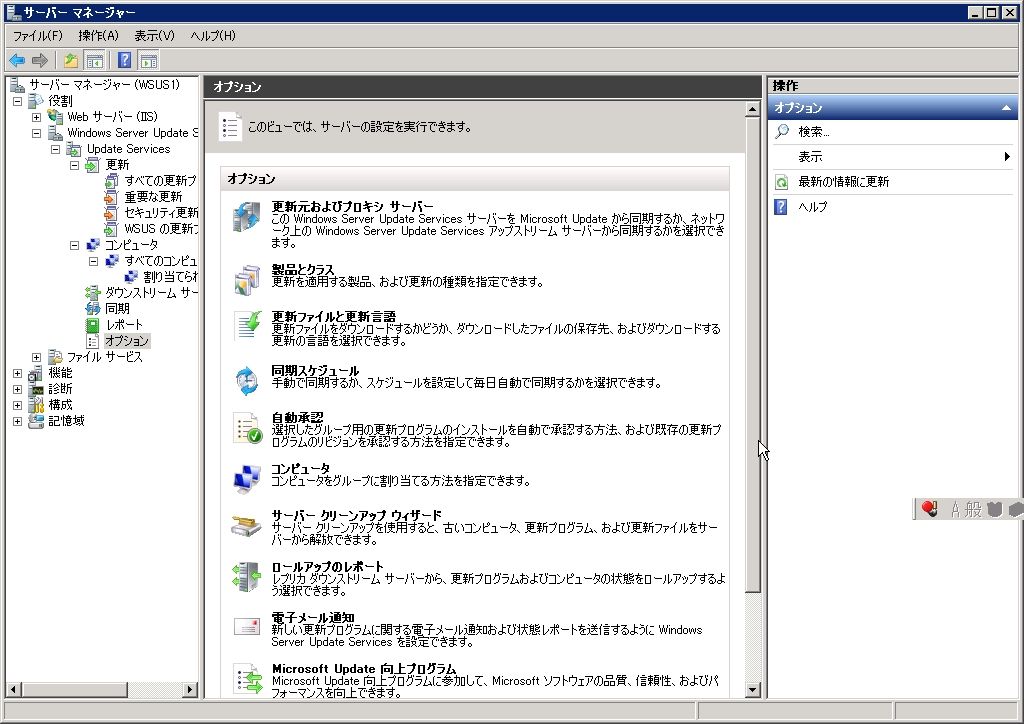Viewport: 1024px width, 724px height.
Task: Open the 電子メール通知 settings link
Action: pos(313,617)
